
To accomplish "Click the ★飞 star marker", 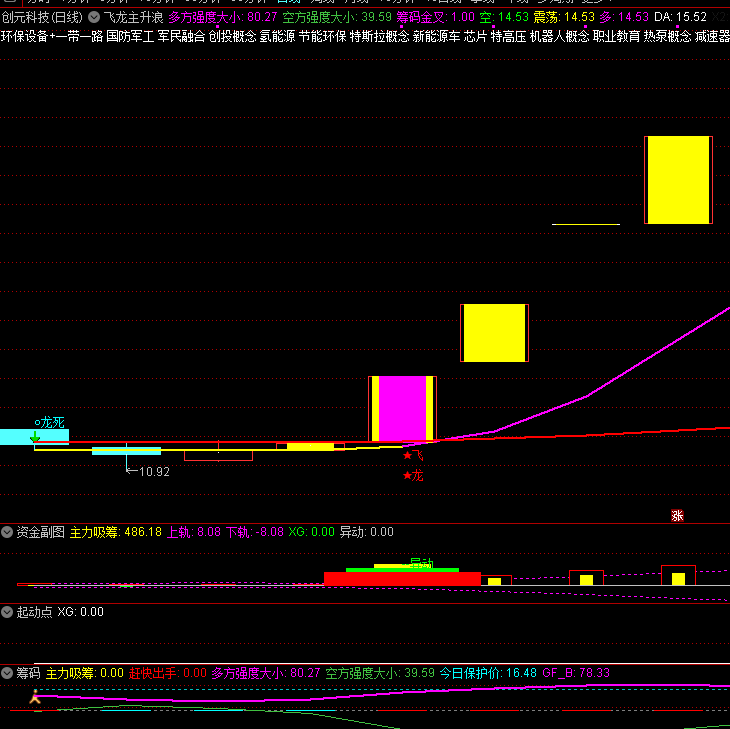I will pyautogui.click(x=413, y=455).
